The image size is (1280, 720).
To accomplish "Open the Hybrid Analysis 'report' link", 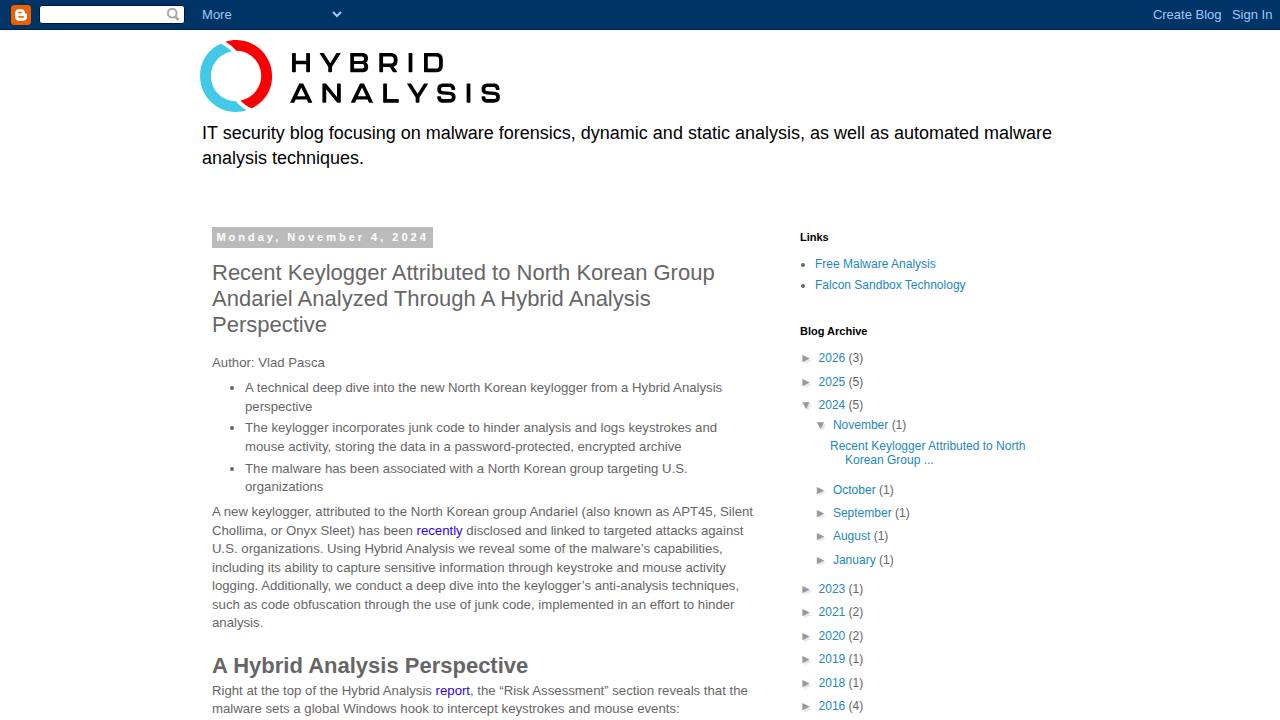I will pos(452,690).
